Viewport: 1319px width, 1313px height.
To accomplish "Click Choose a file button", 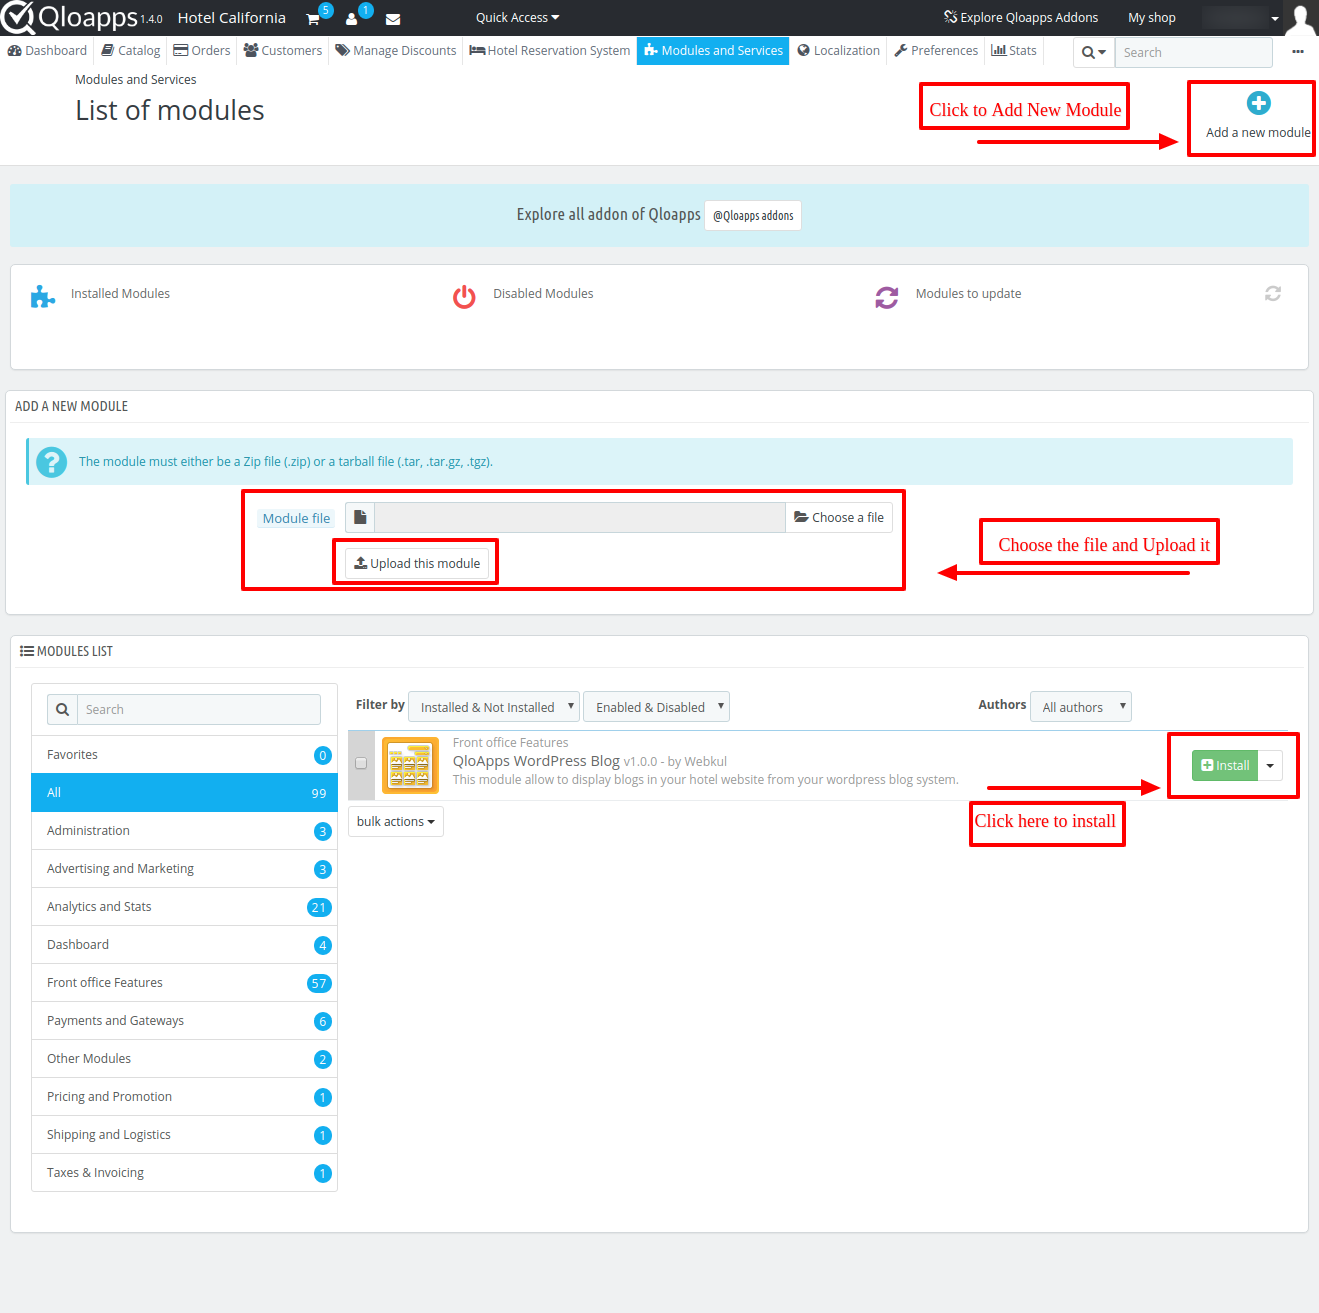I will (x=839, y=517).
